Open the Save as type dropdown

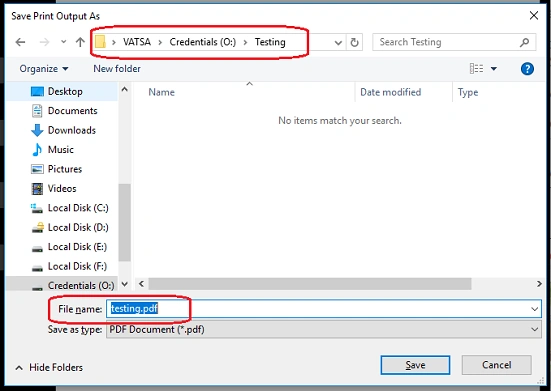pyautogui.click(x=324, y=330)
